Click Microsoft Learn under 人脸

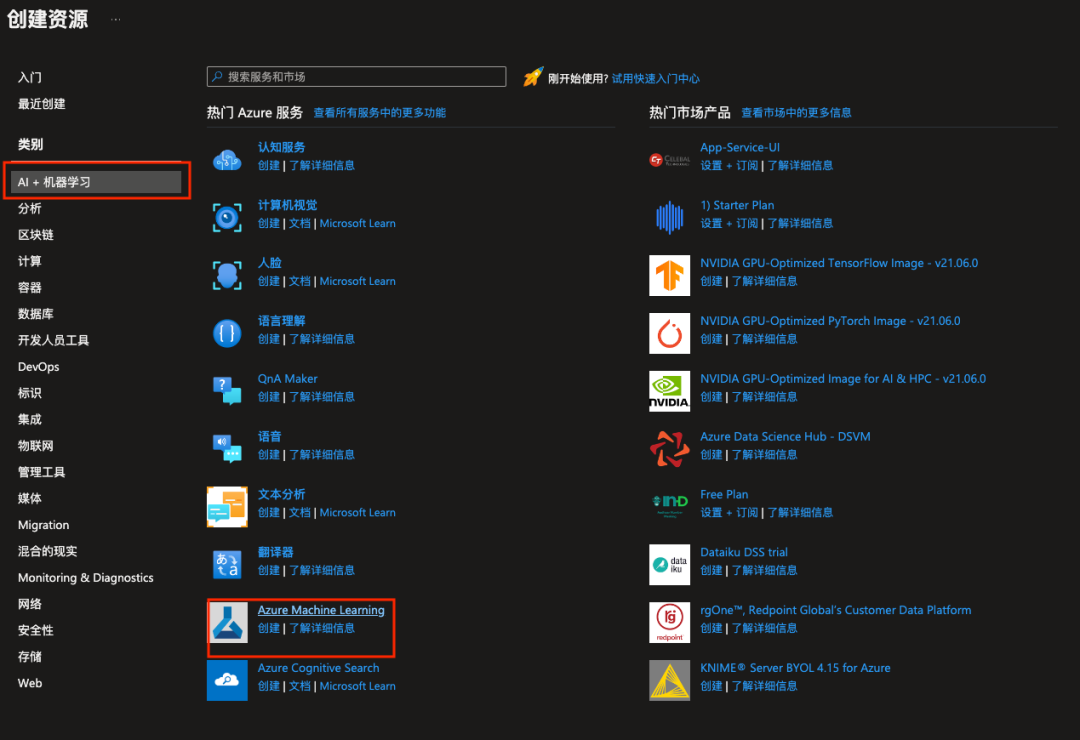tap(357, 281)
